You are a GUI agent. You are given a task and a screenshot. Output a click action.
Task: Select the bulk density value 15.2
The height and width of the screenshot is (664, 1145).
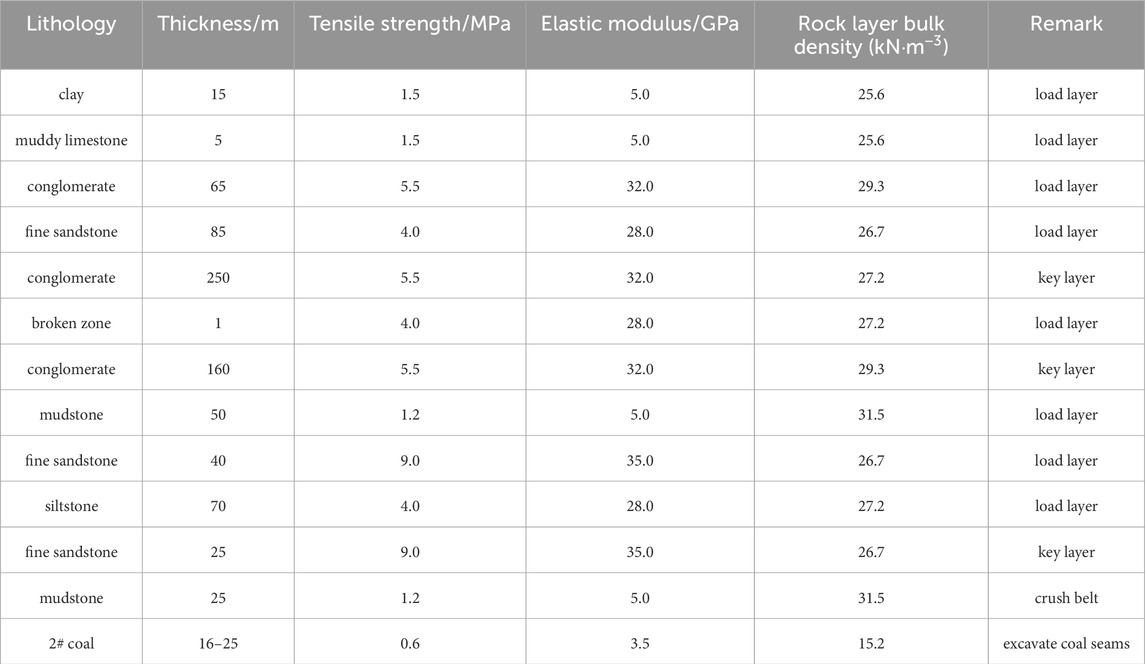(871, 644)
